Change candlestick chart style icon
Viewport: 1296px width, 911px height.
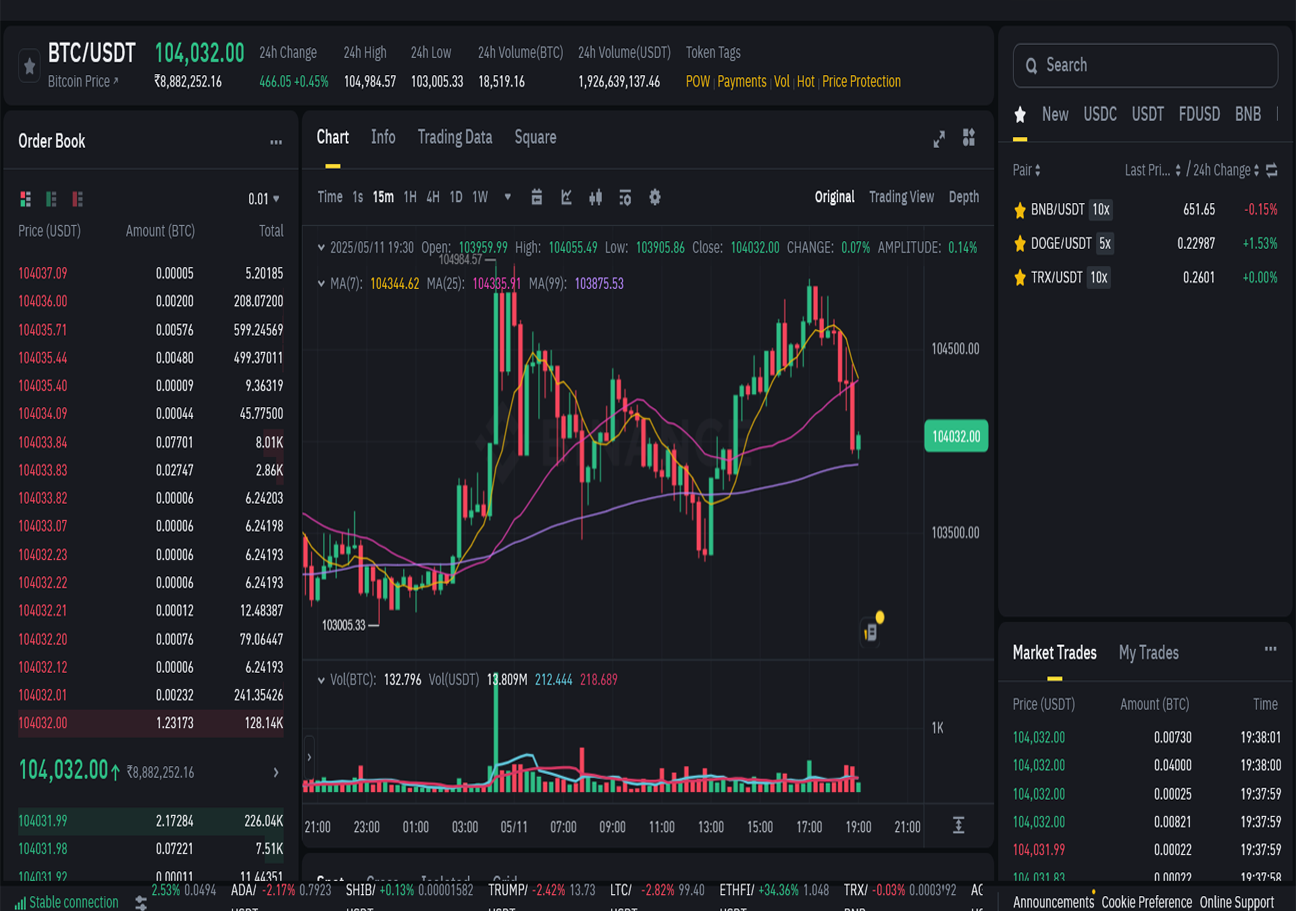(x=596, y=197)
